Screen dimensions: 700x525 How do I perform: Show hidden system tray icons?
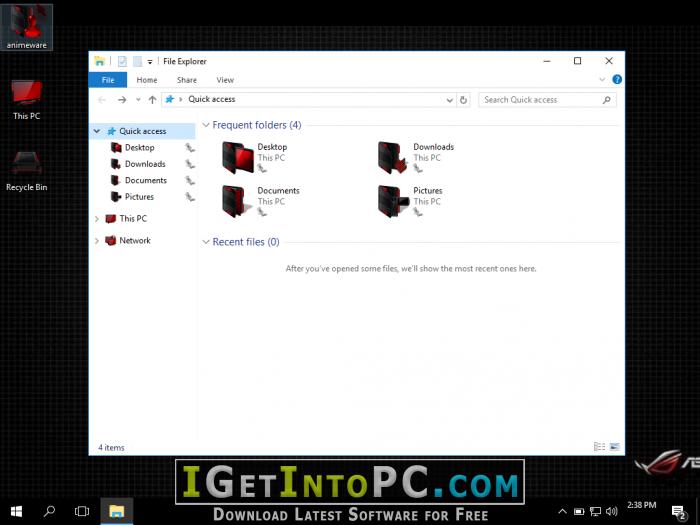click(562, 511)
